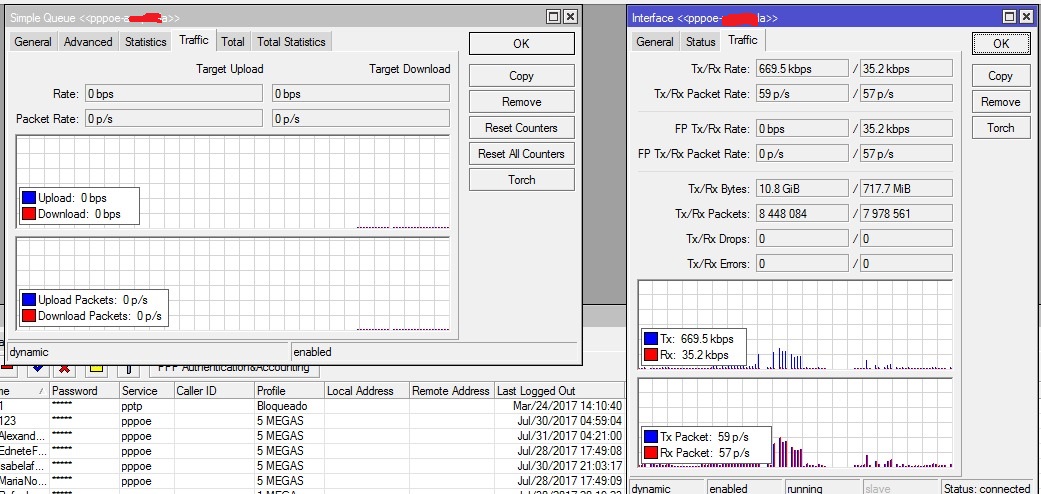Select row logged out Jul/30/2017 21:03:17
Viewport: 1041px width, 494px height.
point(312,466)
